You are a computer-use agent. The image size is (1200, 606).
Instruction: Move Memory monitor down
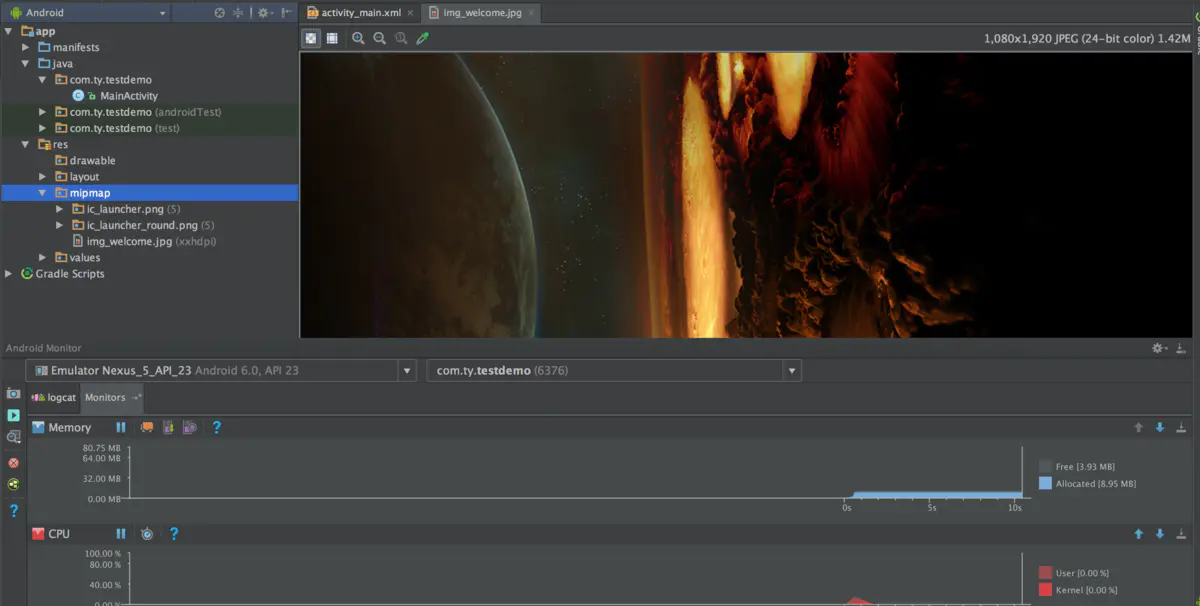(x=1160, y=427)
